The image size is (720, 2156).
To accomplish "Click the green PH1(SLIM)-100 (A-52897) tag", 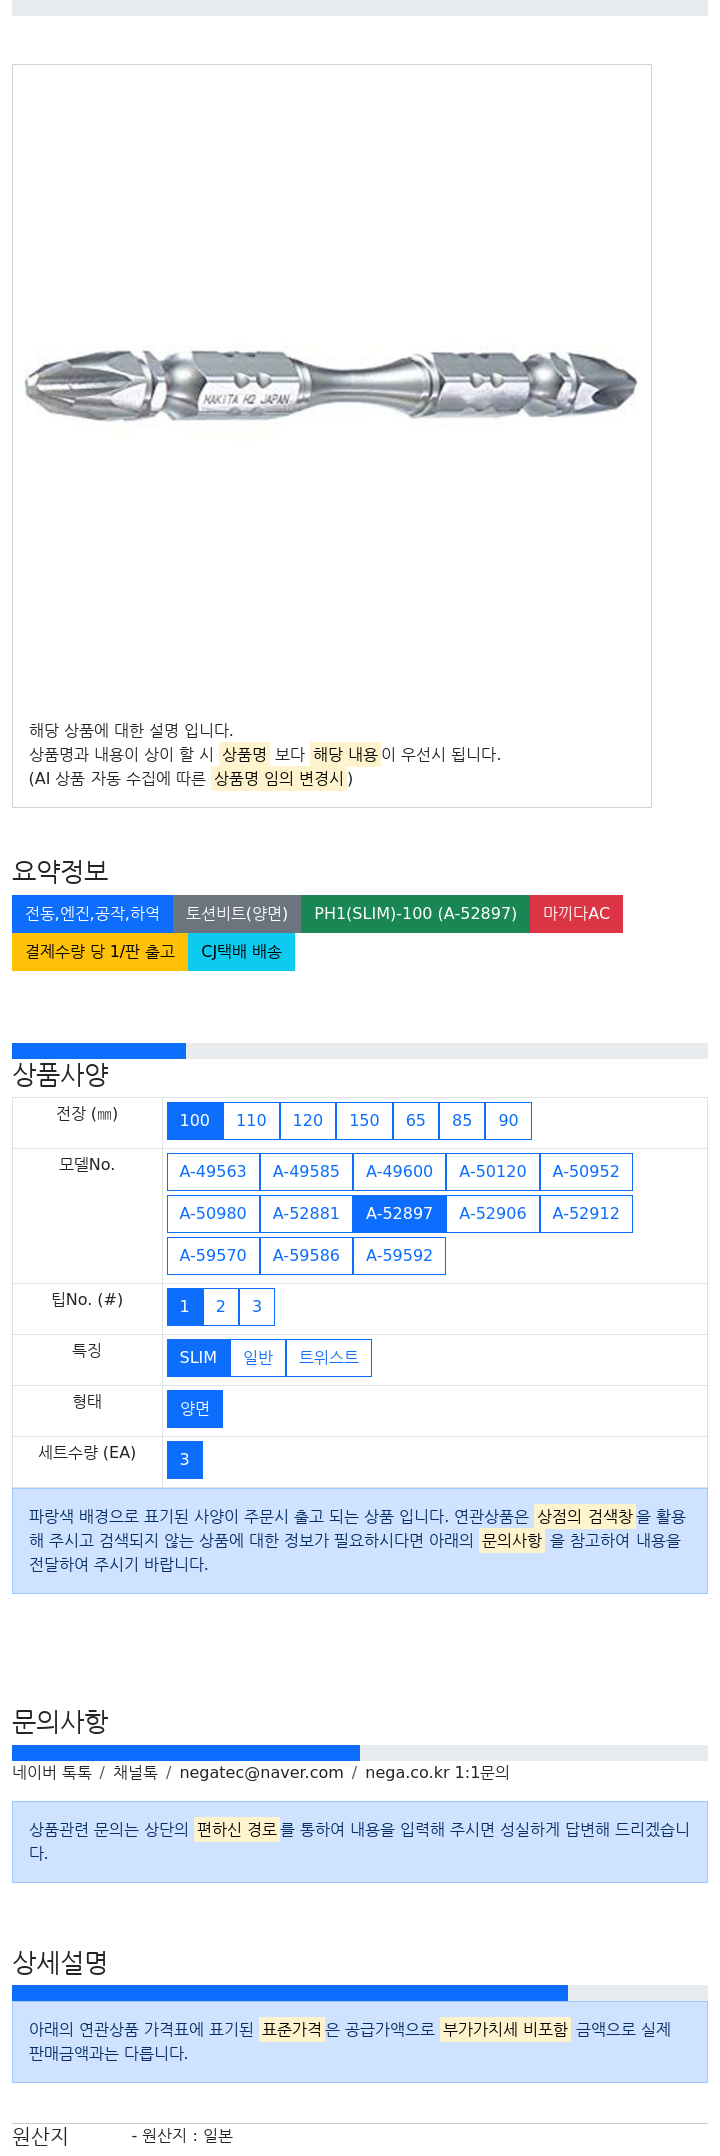I will click(x=415, y=913).
